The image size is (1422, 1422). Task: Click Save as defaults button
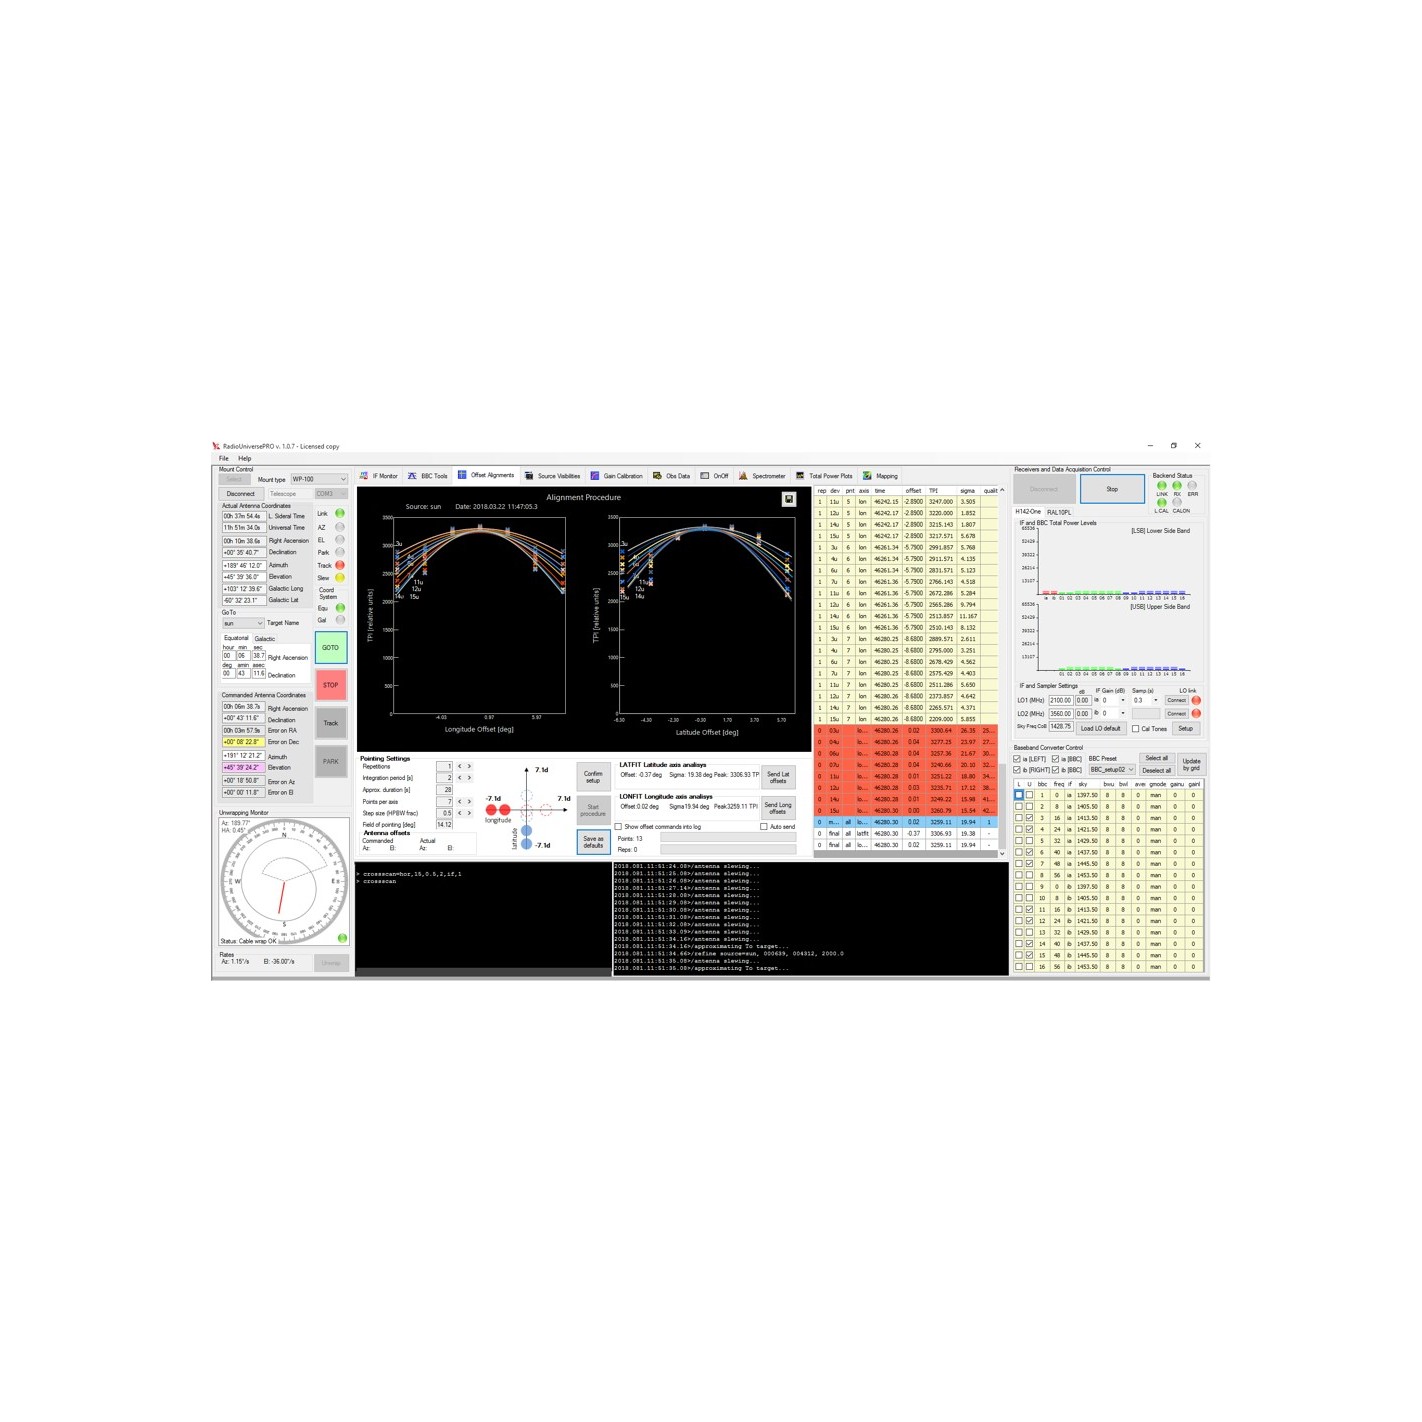pos(593,843)
